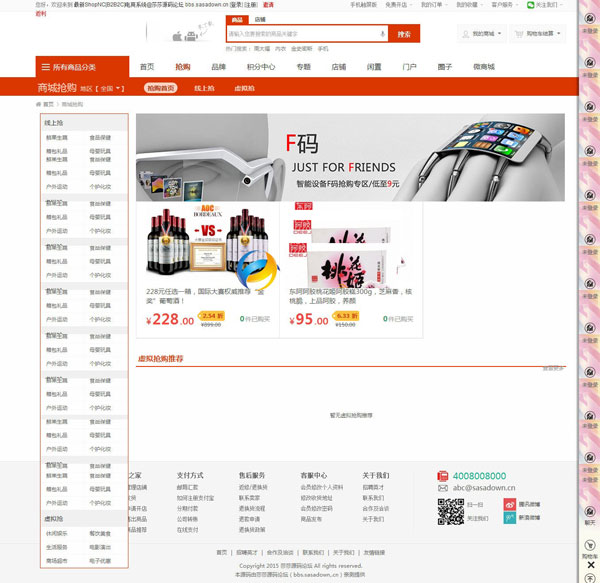Viewport: 600px width, 583px height.
Task: Open 专题 in main navigation
Action: pos(303,67)
